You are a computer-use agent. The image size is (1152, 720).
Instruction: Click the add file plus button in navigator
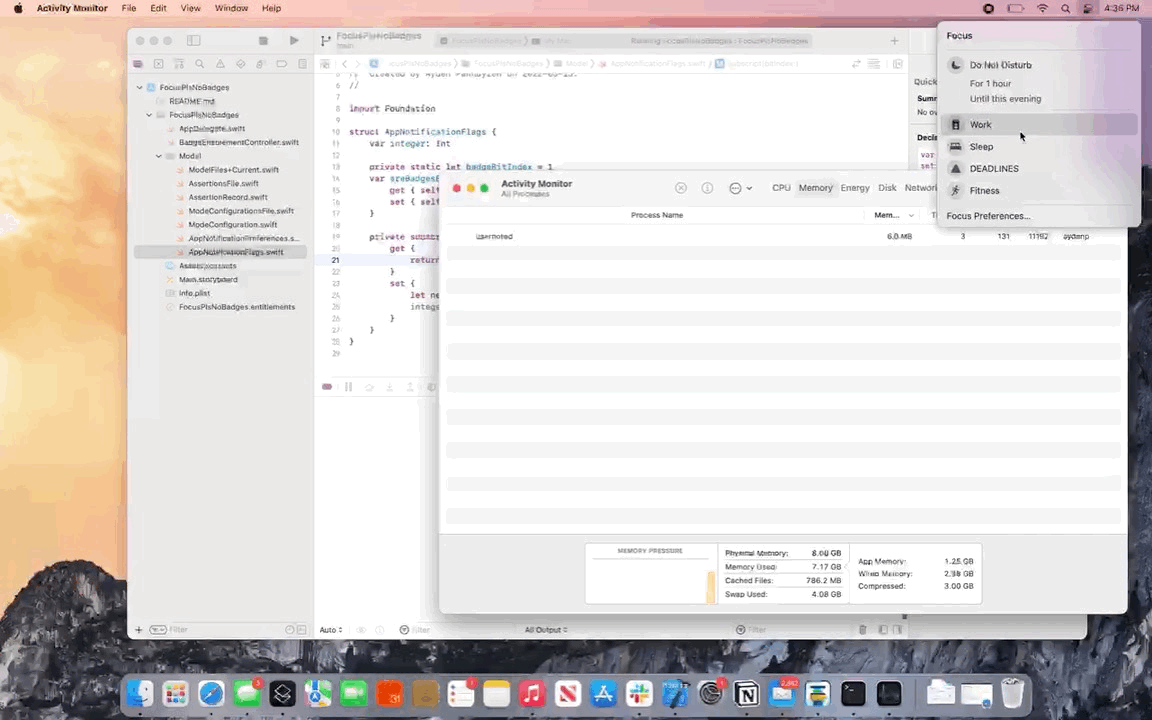pos(138,630)
